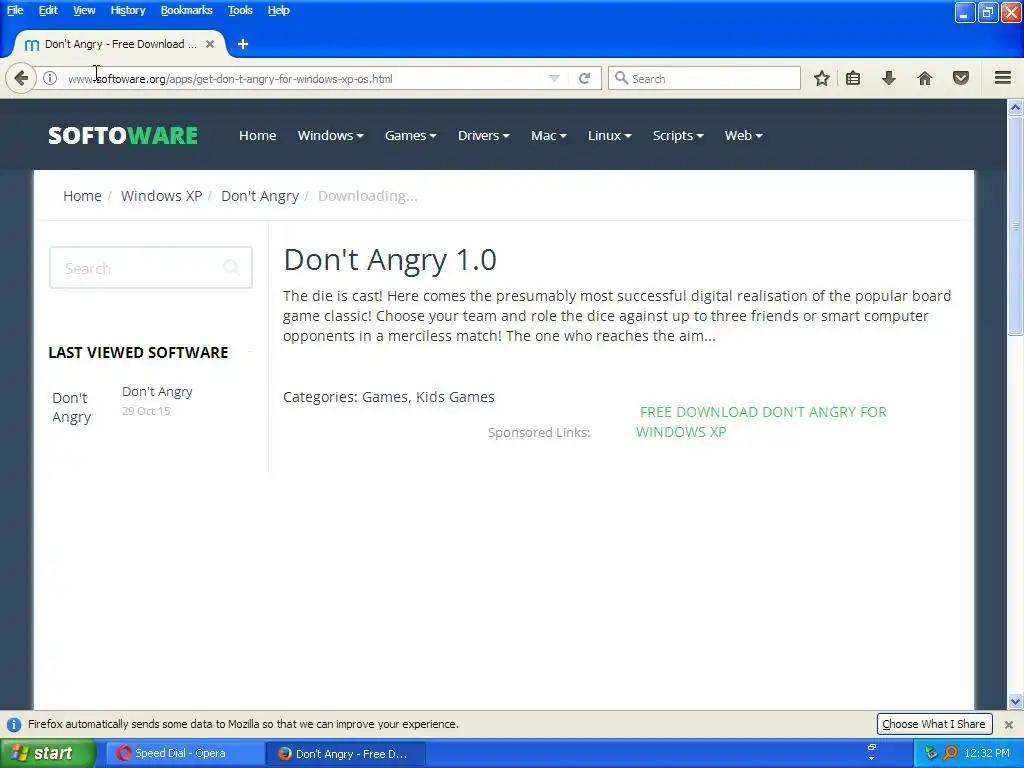This screenshot has height=768, width=1024.
Task: Go back using the browser back arrow
Action: pyautogui.click(x=21, y=78)
